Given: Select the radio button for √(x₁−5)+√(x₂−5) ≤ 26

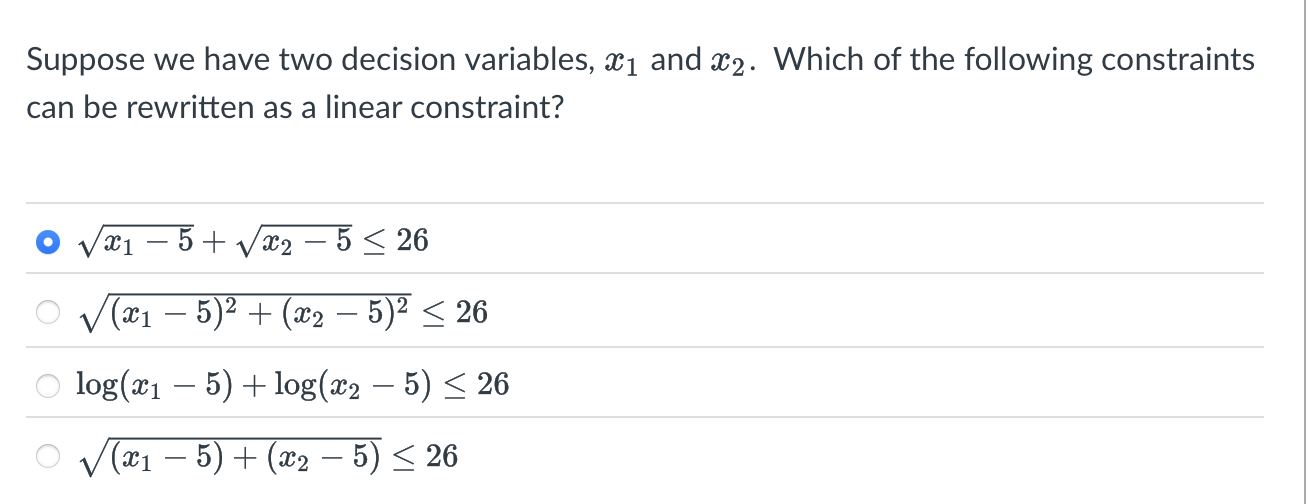Looking at the screenshot, I should point(47,242).
